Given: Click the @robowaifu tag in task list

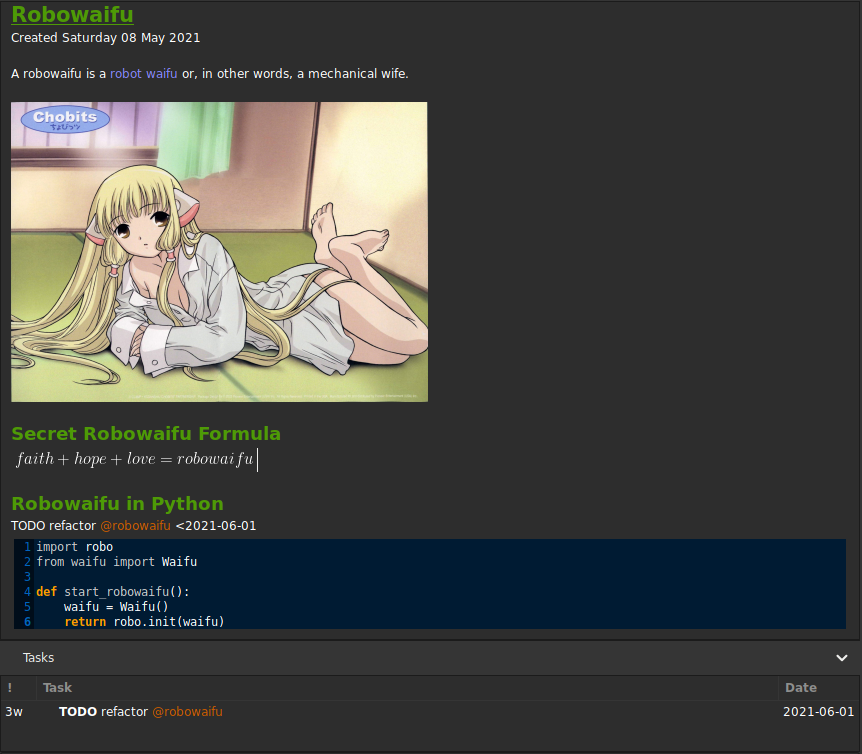Looking at the screenshot, I should tap(187, 712).
